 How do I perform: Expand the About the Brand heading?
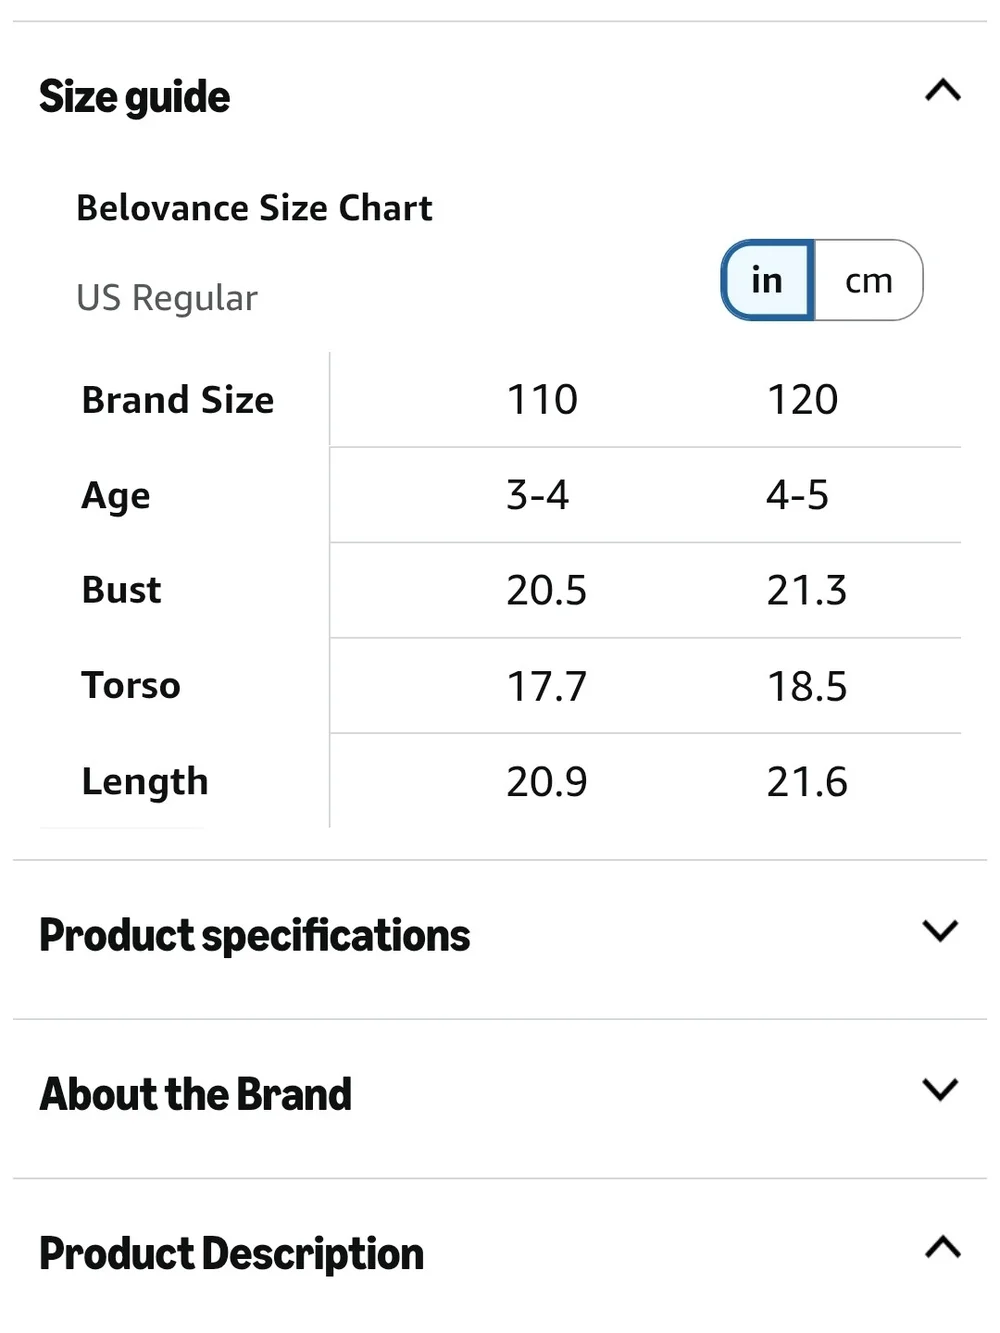click(x=196, y=1094)
